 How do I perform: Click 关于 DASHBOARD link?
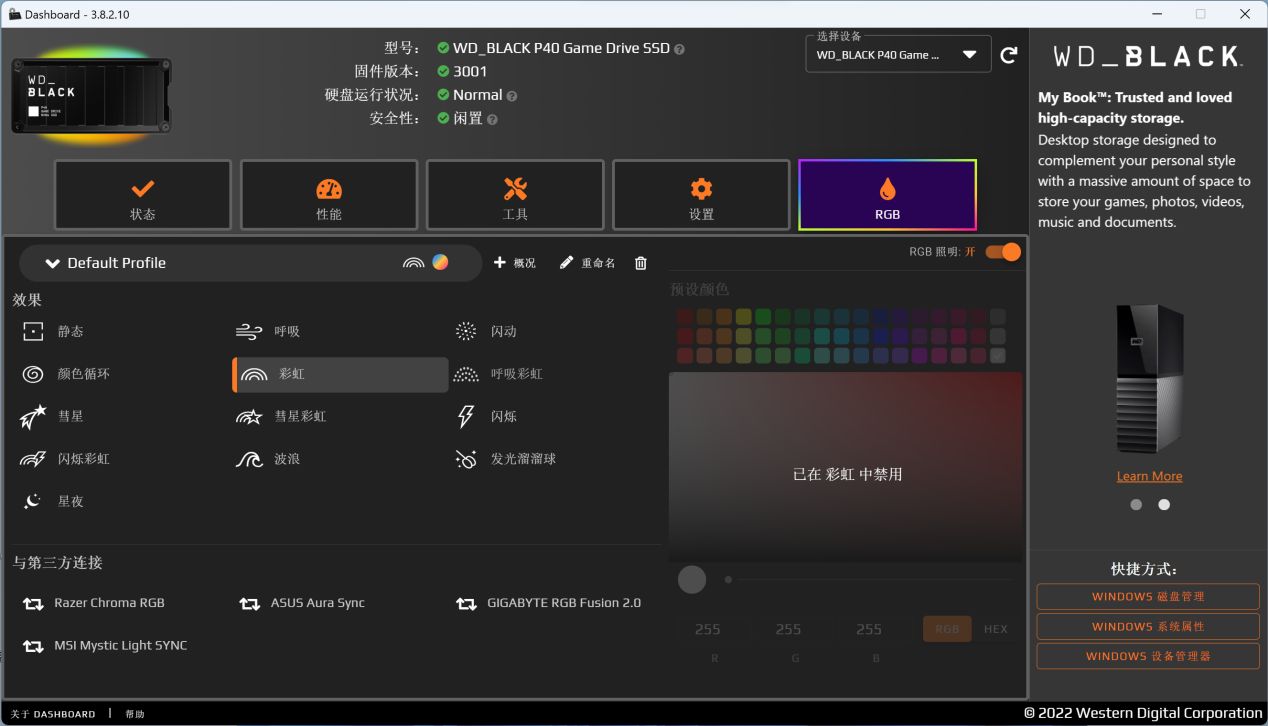(x=53, y=714)
